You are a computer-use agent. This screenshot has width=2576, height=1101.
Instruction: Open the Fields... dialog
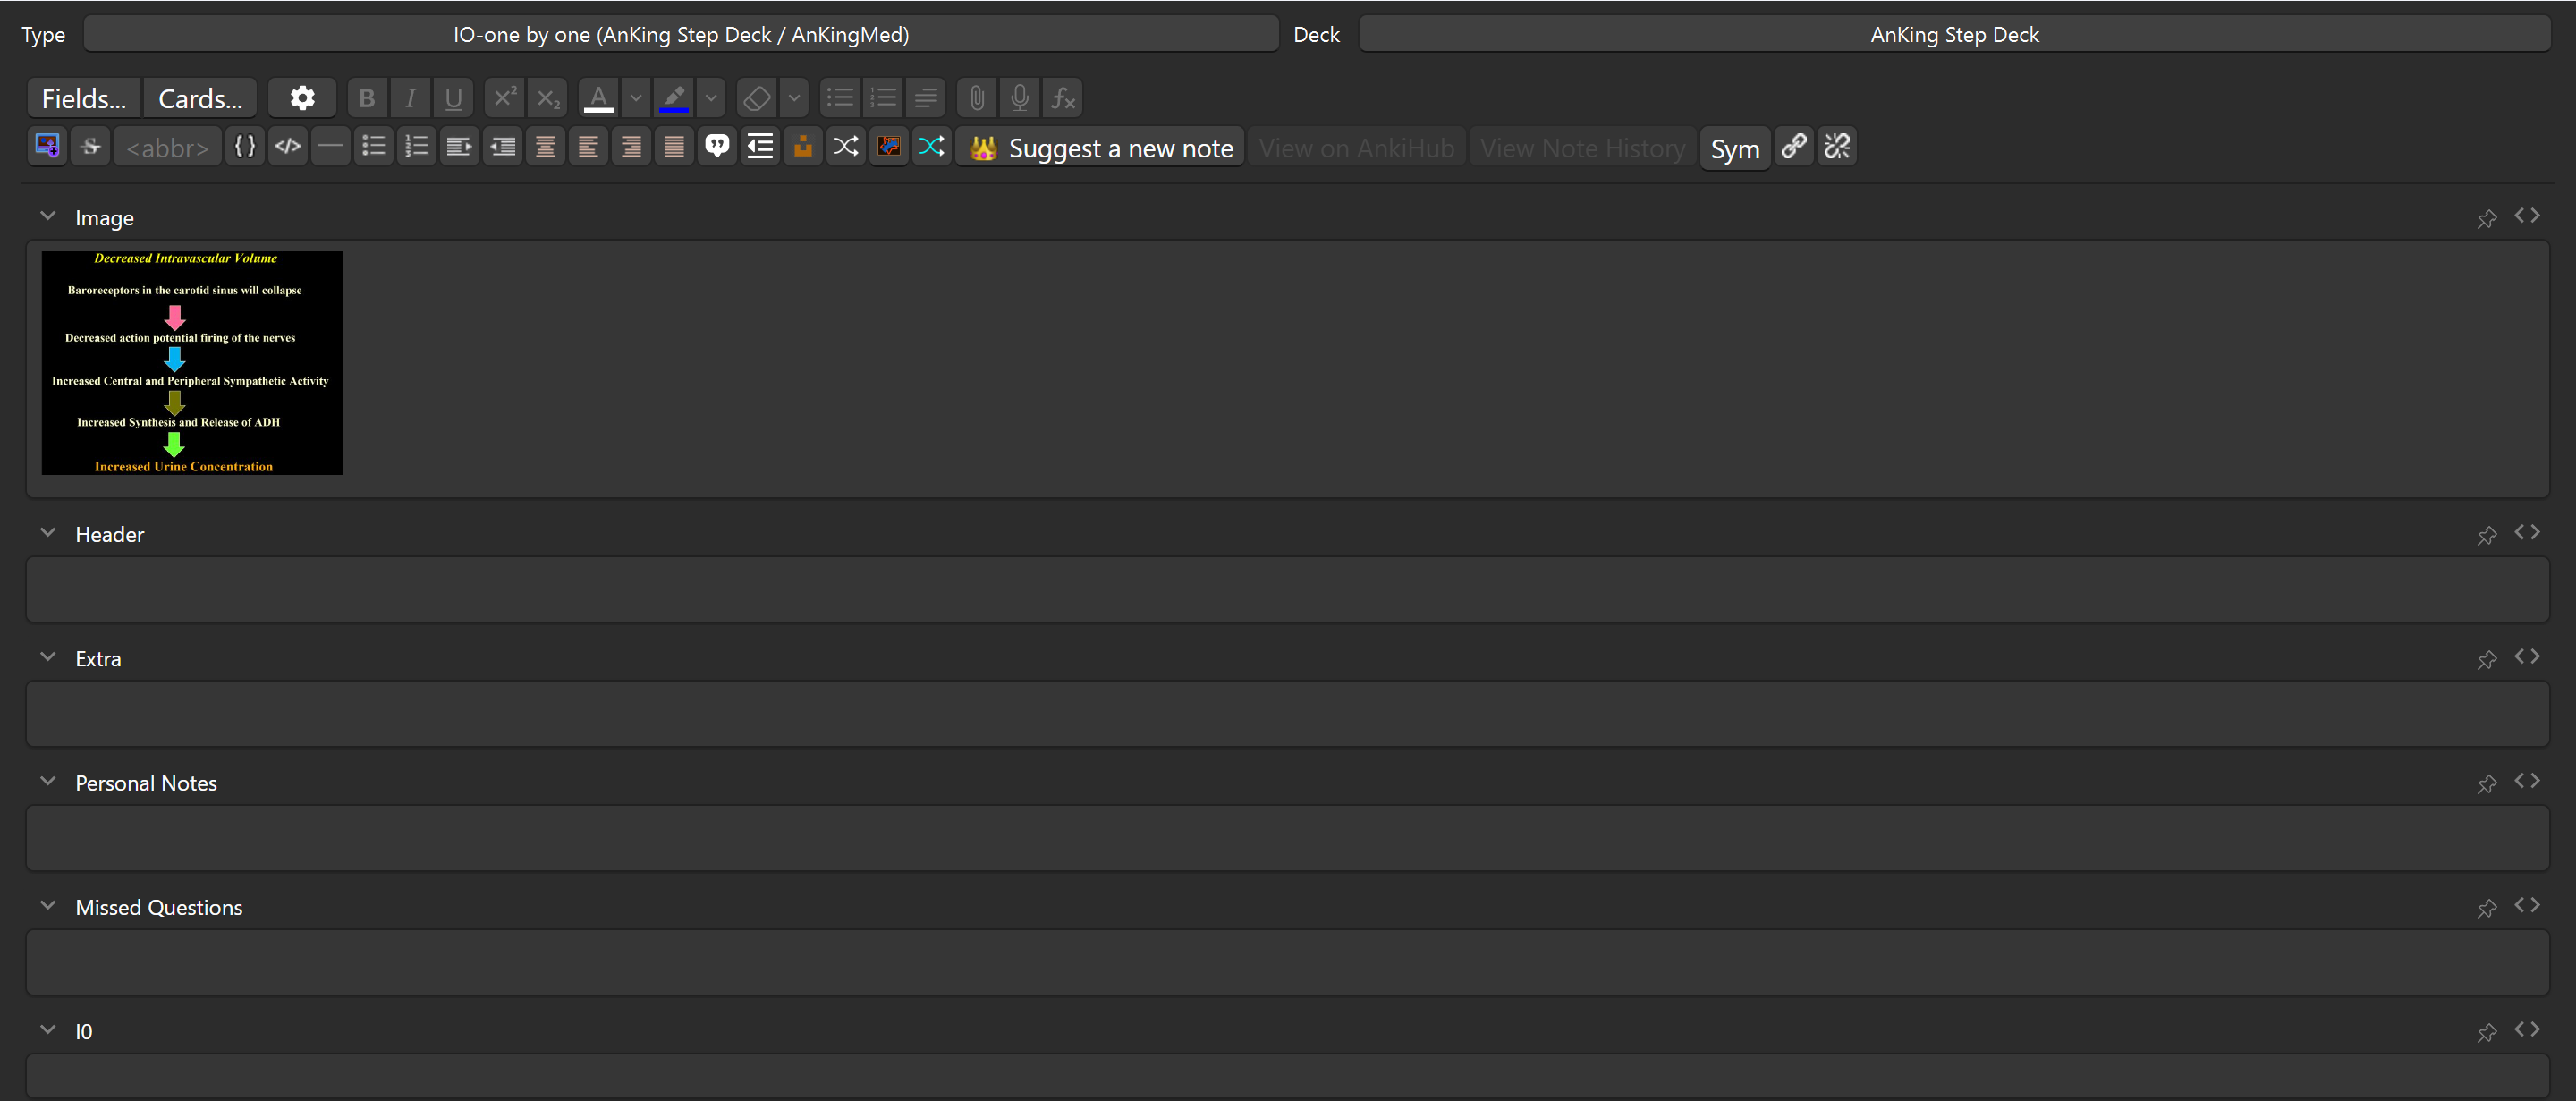(84, 98)
